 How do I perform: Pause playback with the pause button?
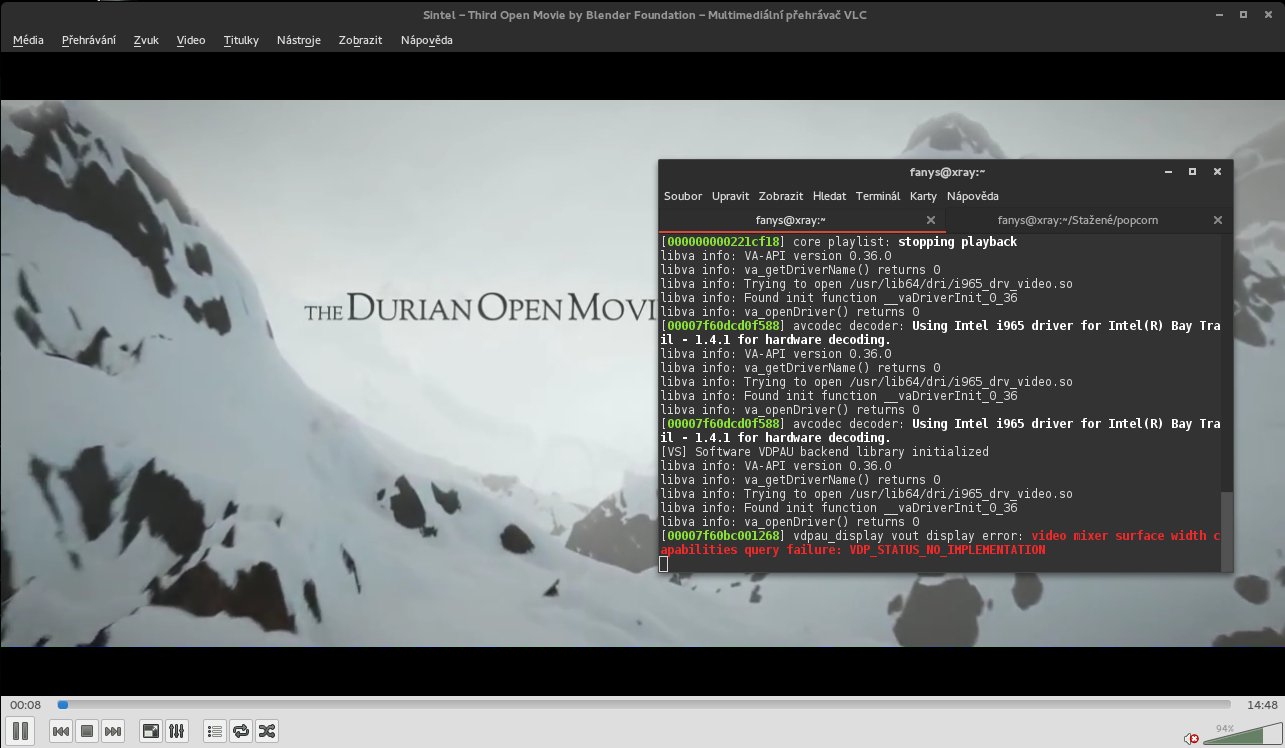coord(21,731)
